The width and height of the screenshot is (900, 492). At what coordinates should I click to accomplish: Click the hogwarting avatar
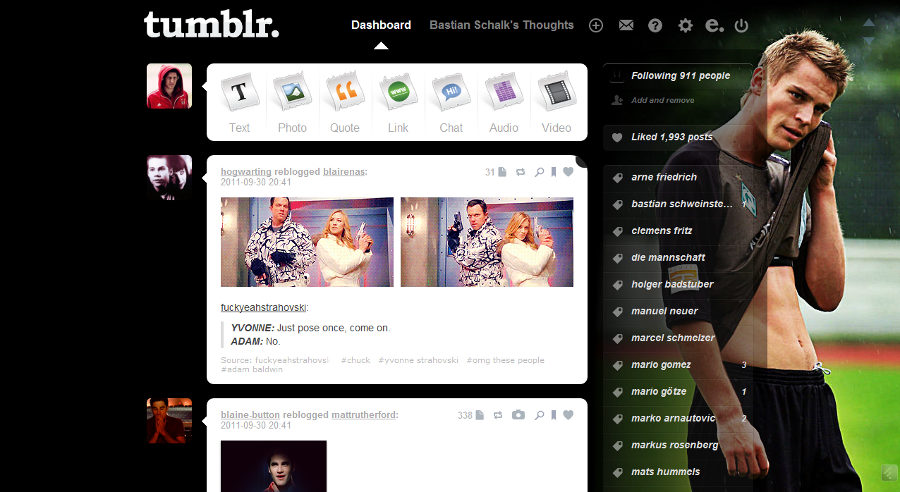click(169, 177)
